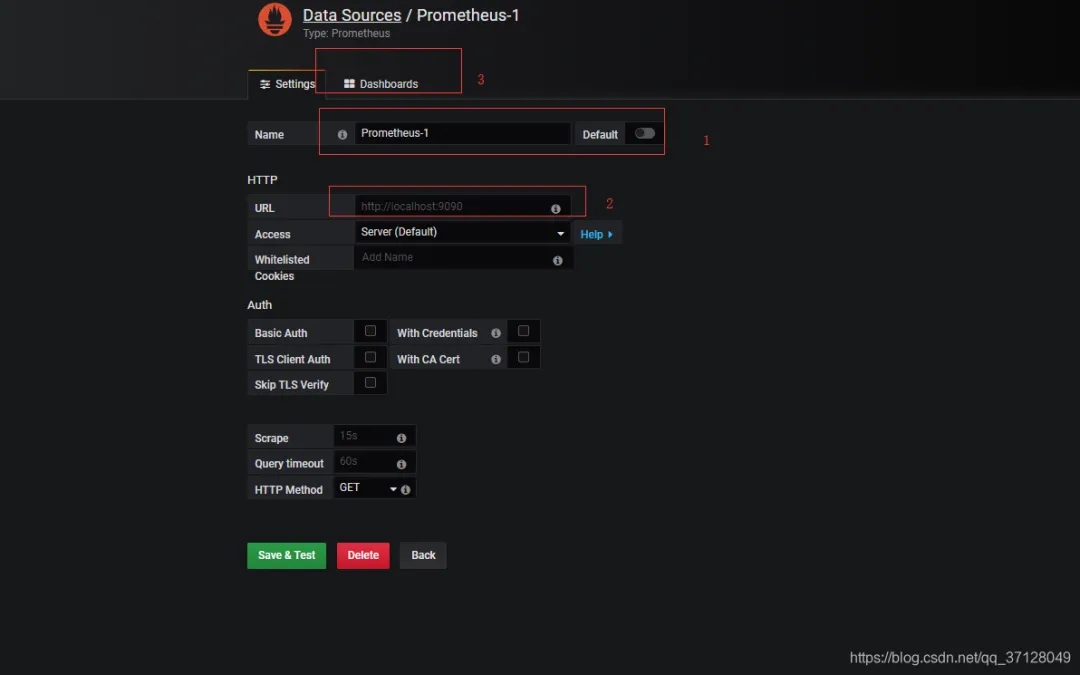
Task: Click the Query timeout info icon
Action: click(402, 464)
